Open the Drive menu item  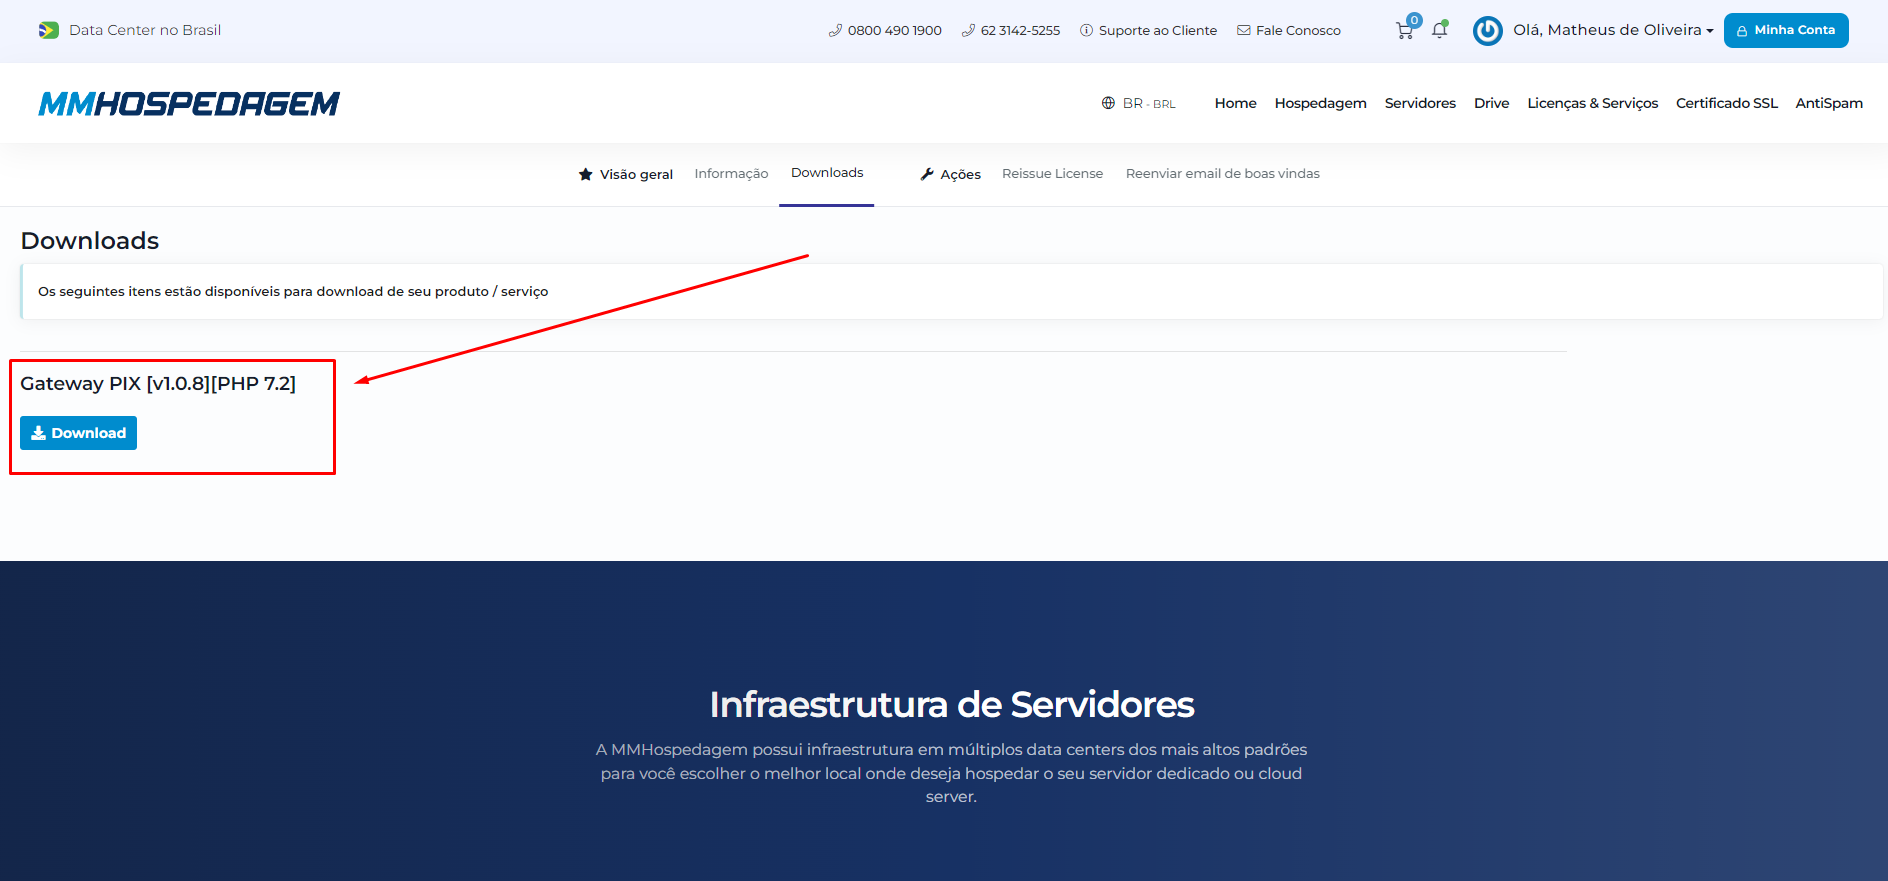tap(1491, 103)
